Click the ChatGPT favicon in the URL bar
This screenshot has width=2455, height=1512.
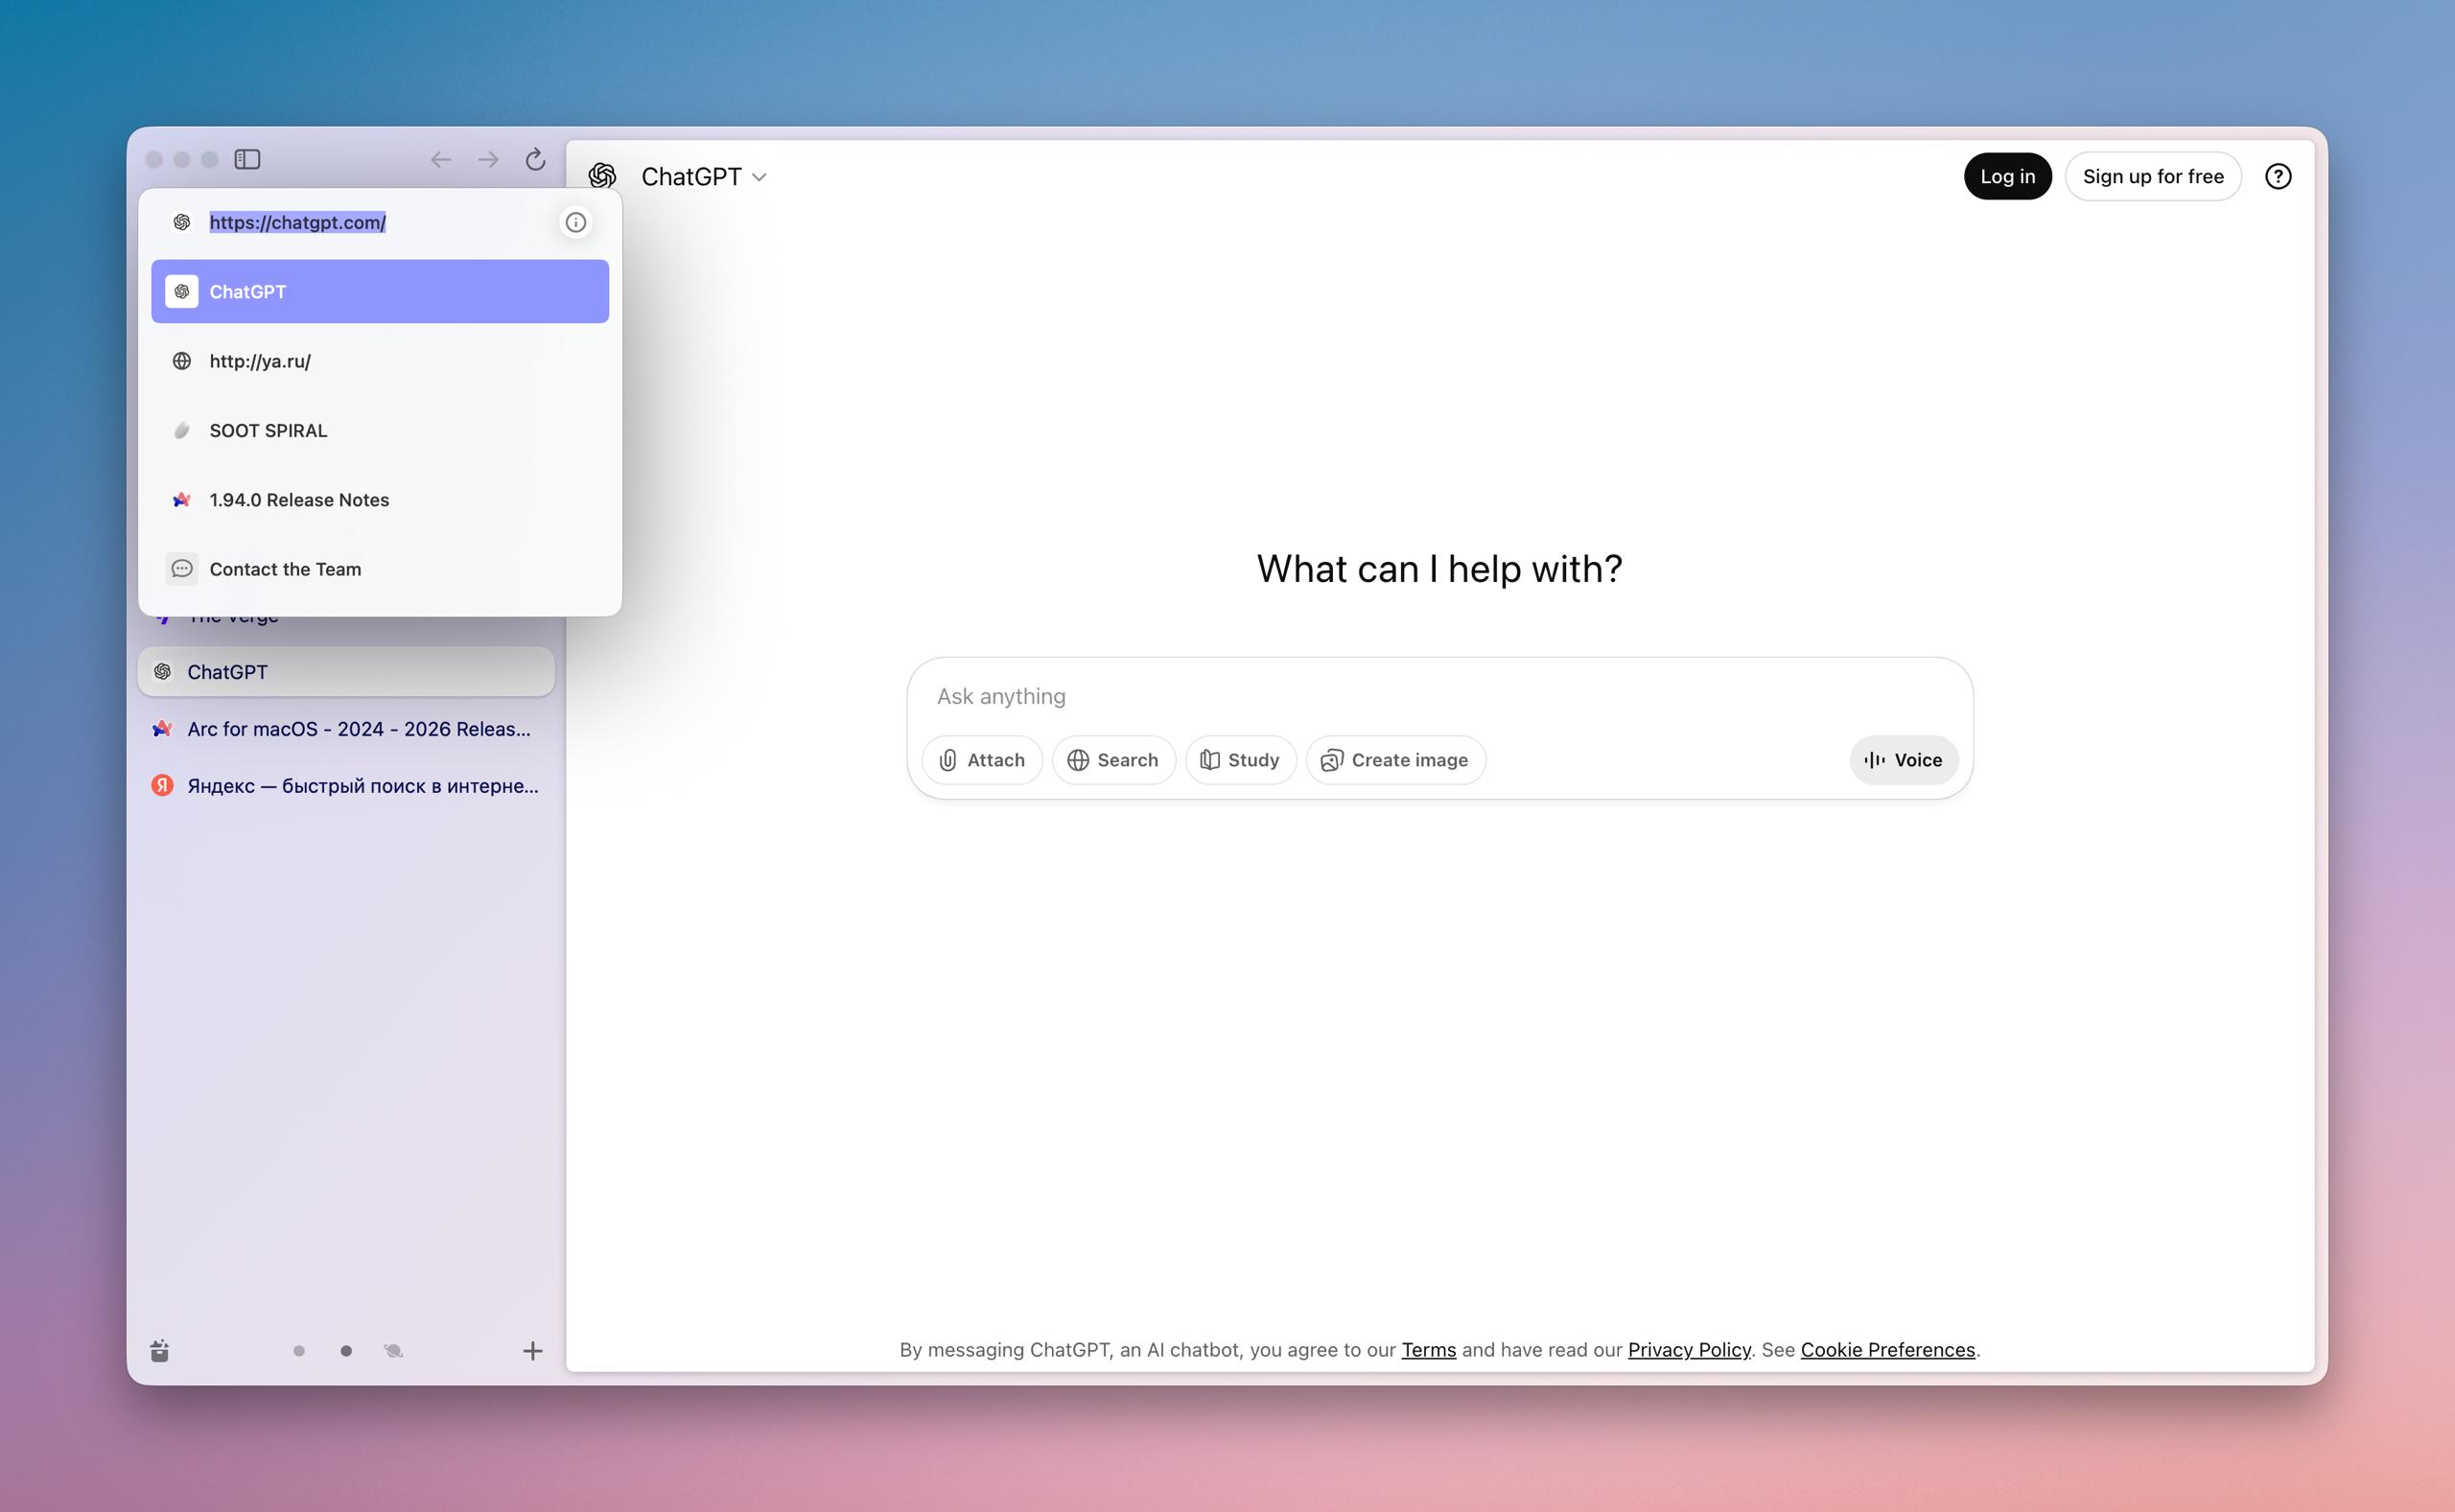point(181,222)
